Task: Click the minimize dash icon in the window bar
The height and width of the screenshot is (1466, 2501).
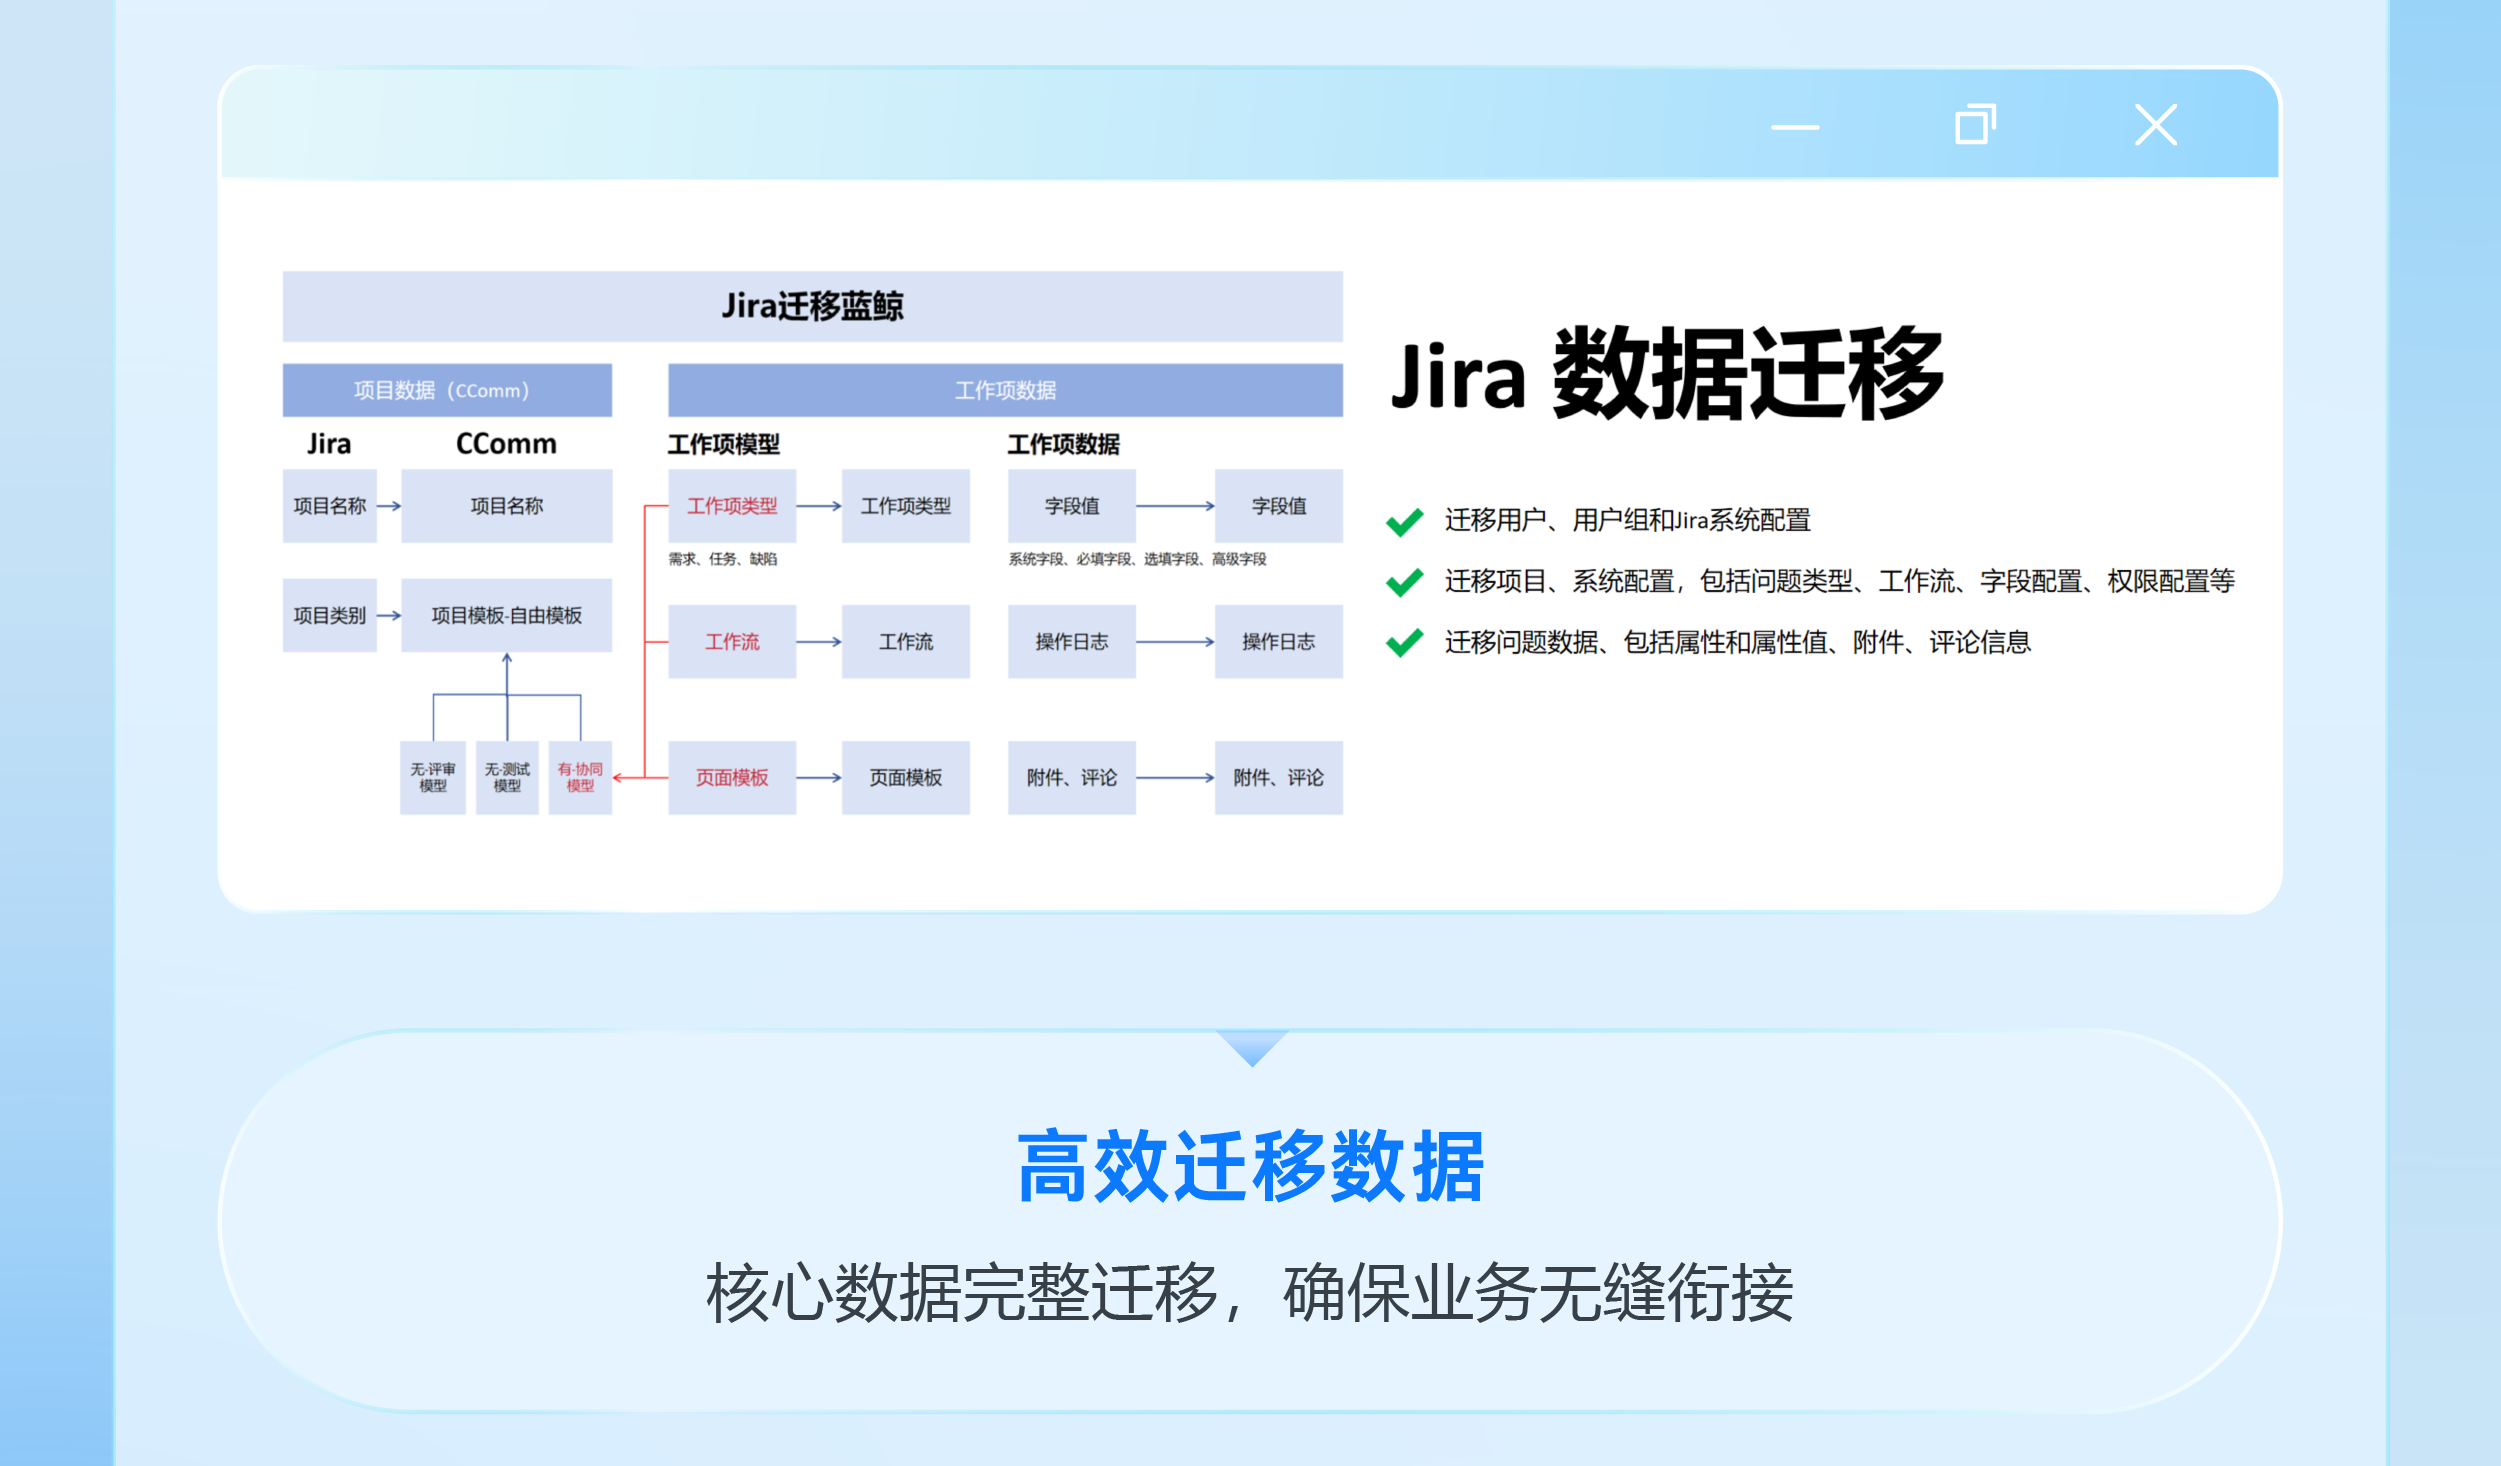Action: [1794, 127]
